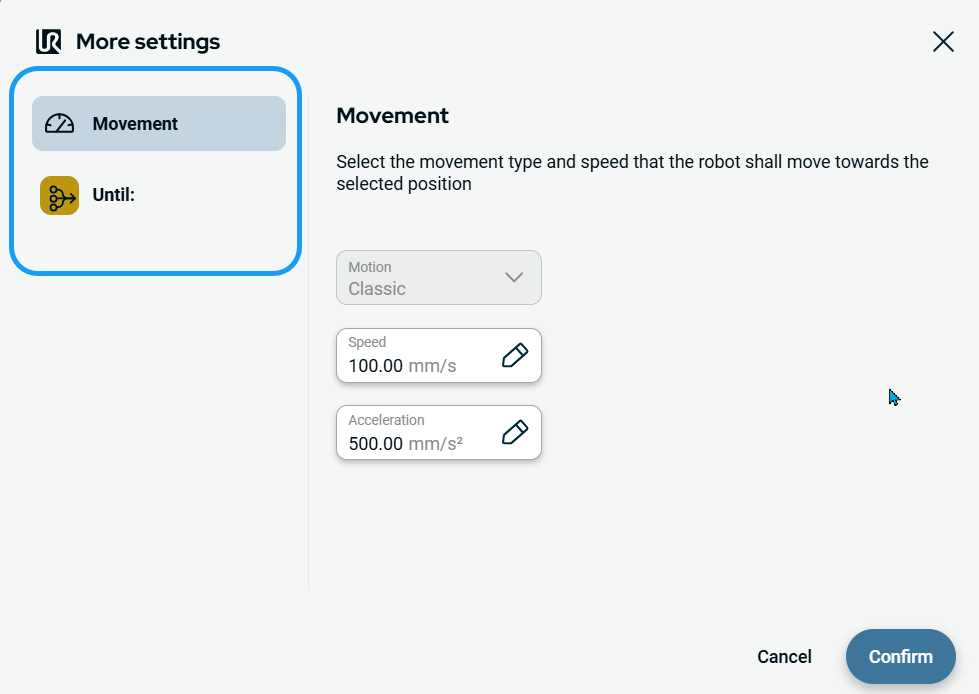Click the Speed field label
The image size is (979, 694).
[x=367, y=342]
